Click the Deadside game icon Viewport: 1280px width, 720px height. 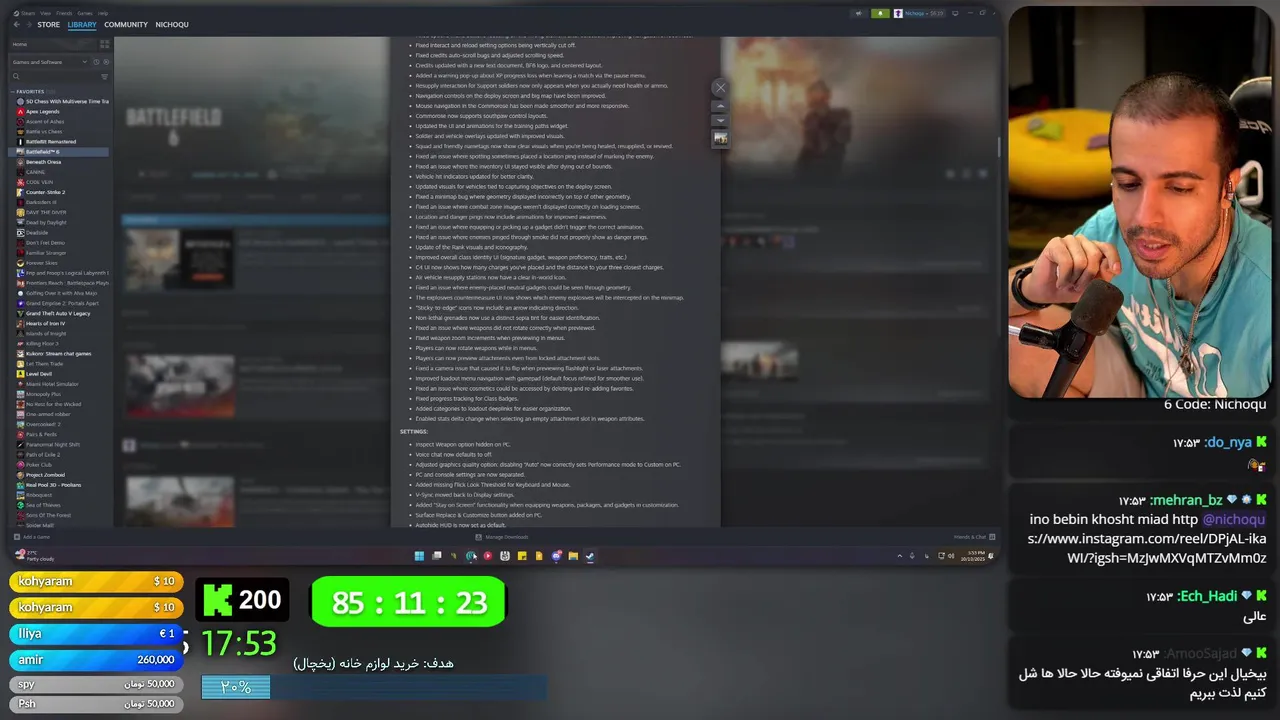[20, 233]
